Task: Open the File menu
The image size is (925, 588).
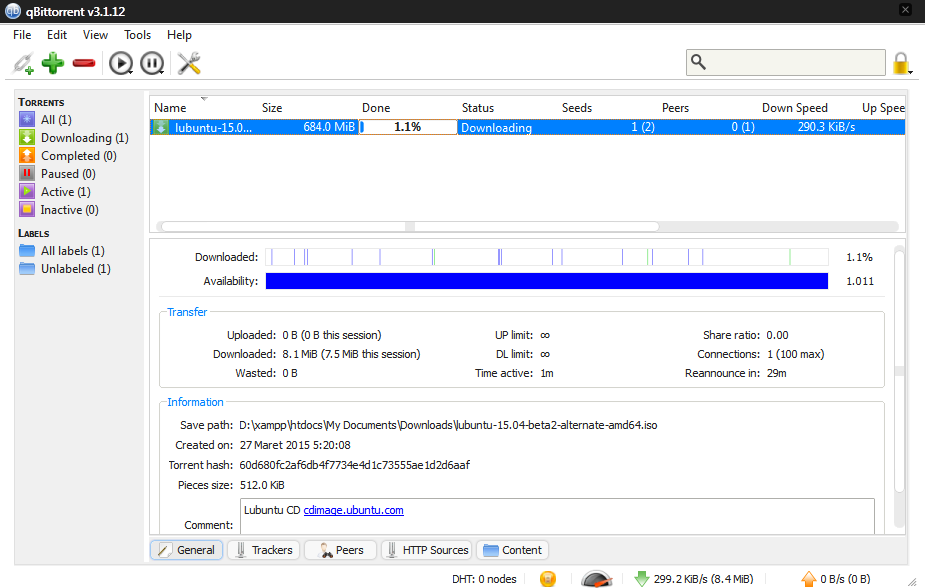Action: pyautogui.click(x=22, y=35)
